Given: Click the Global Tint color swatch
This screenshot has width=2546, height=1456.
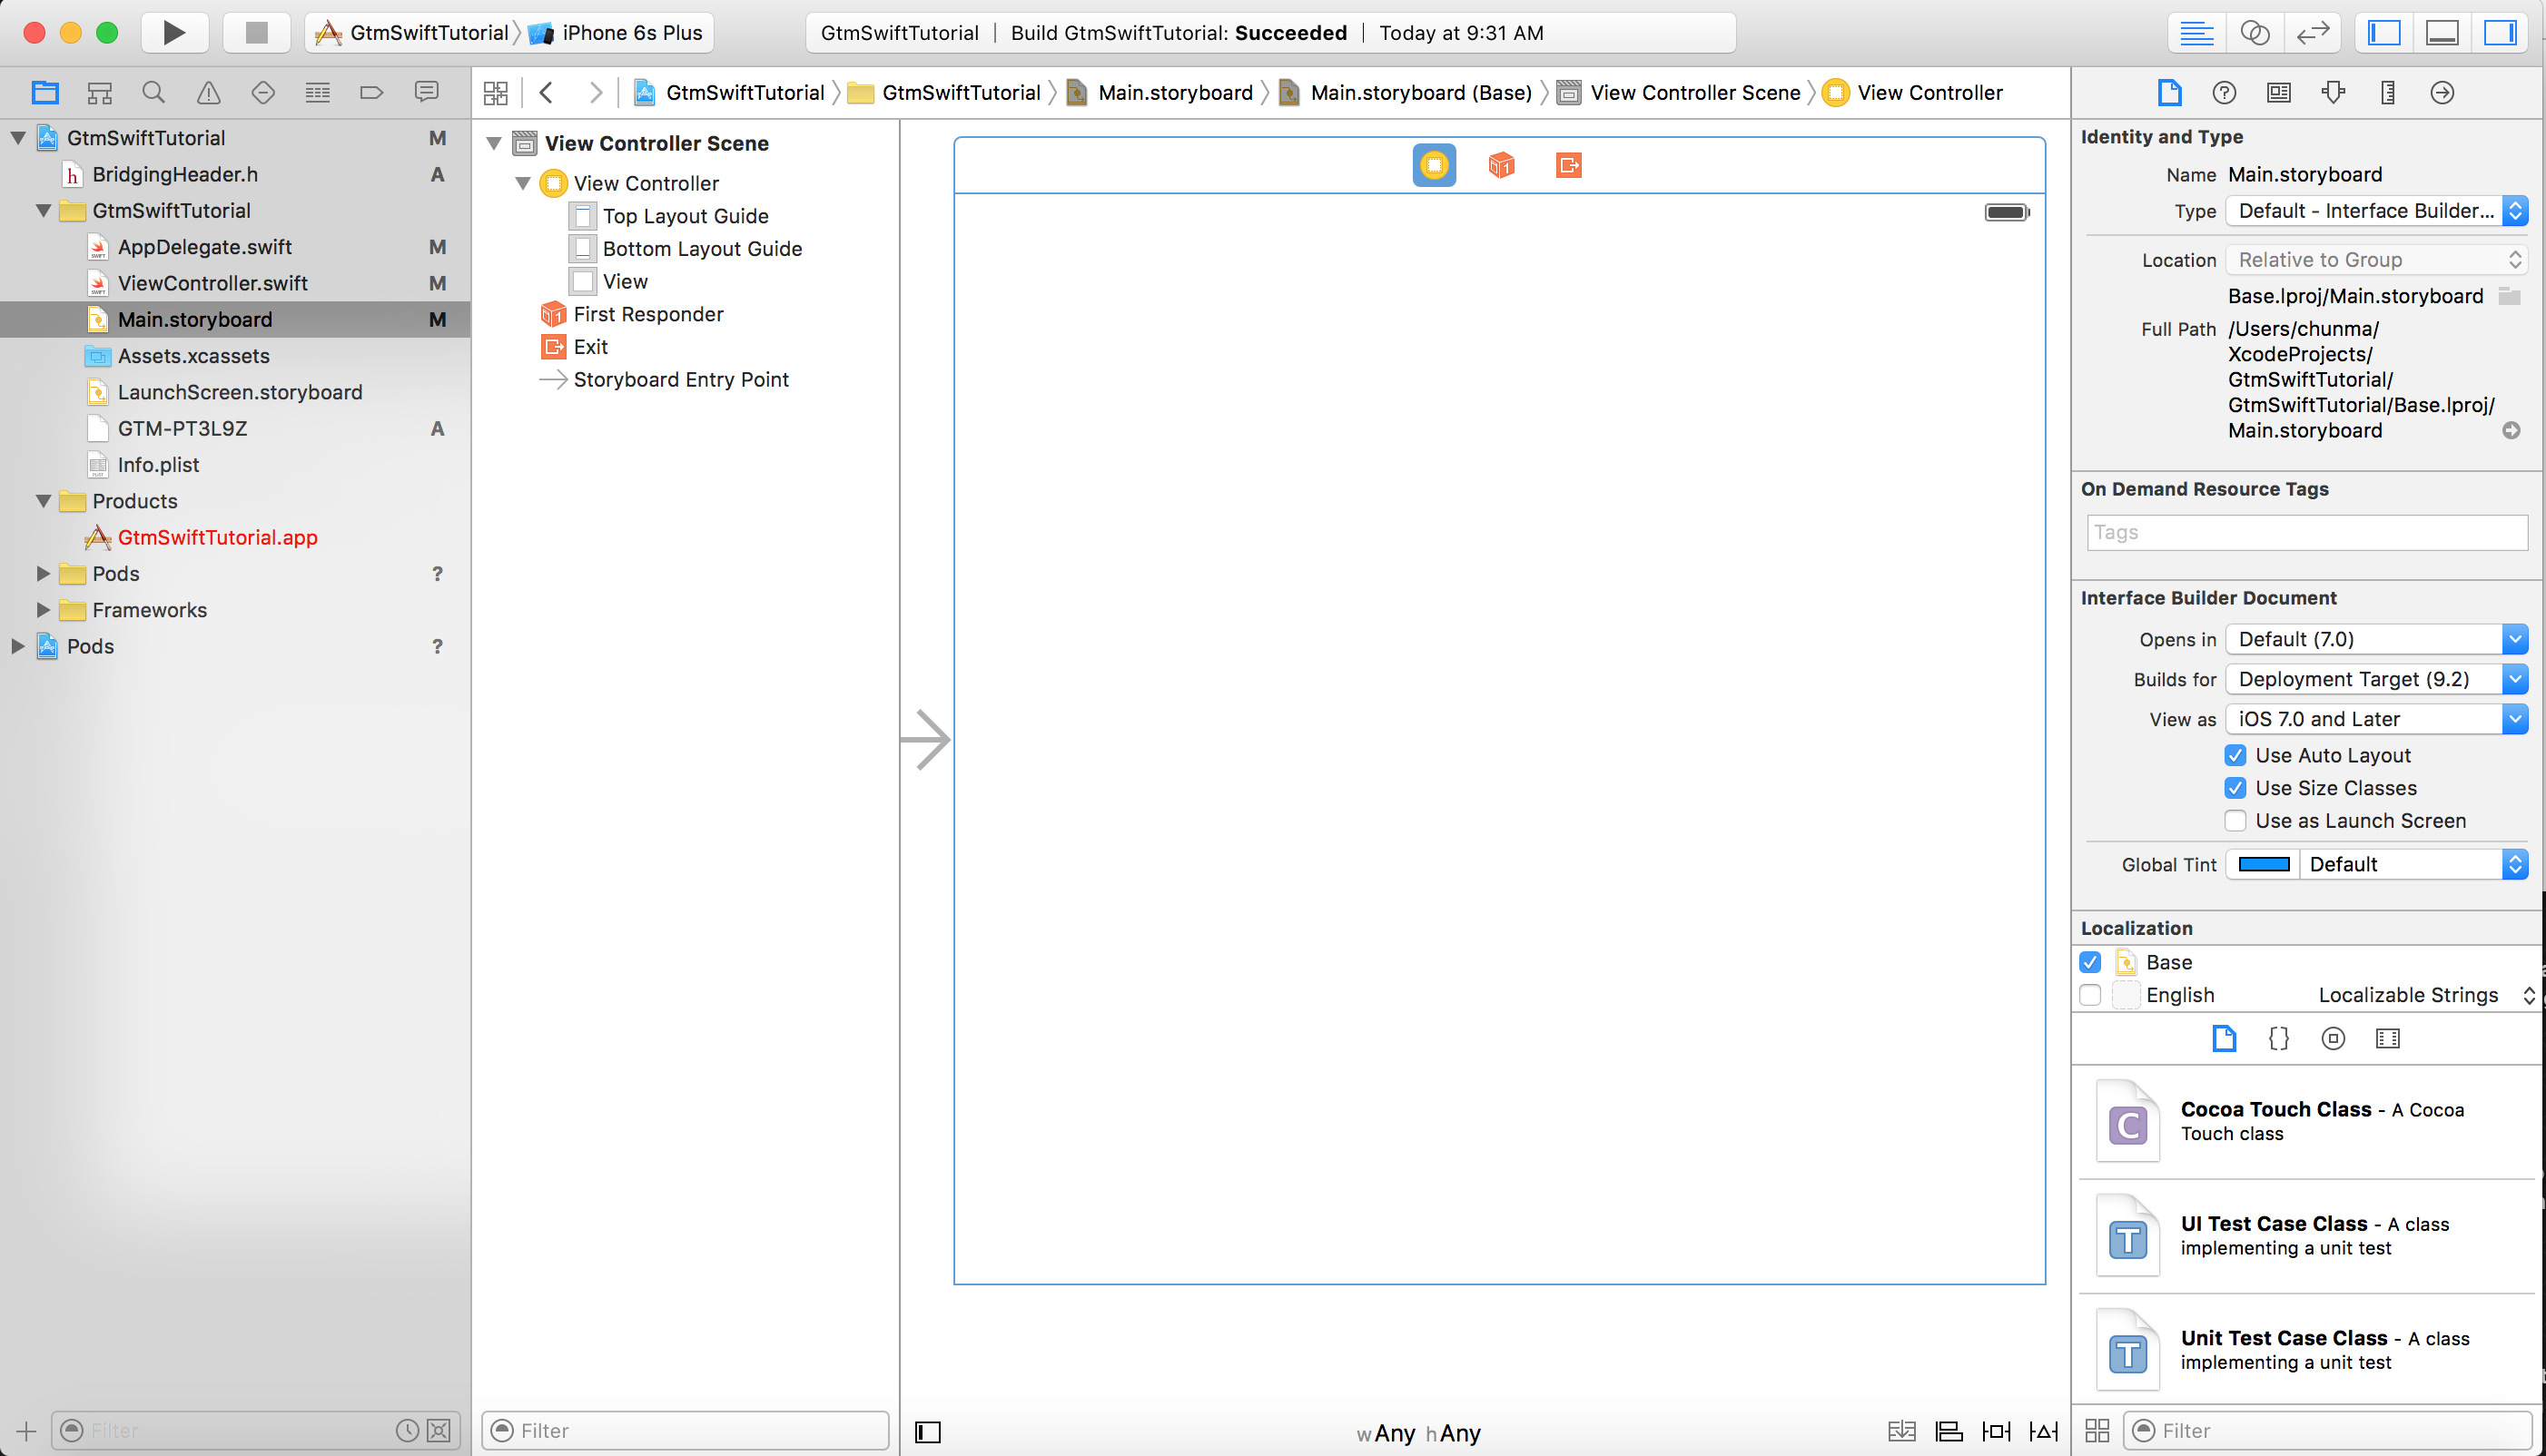Looking at the screenshot, I should 2263,863.
